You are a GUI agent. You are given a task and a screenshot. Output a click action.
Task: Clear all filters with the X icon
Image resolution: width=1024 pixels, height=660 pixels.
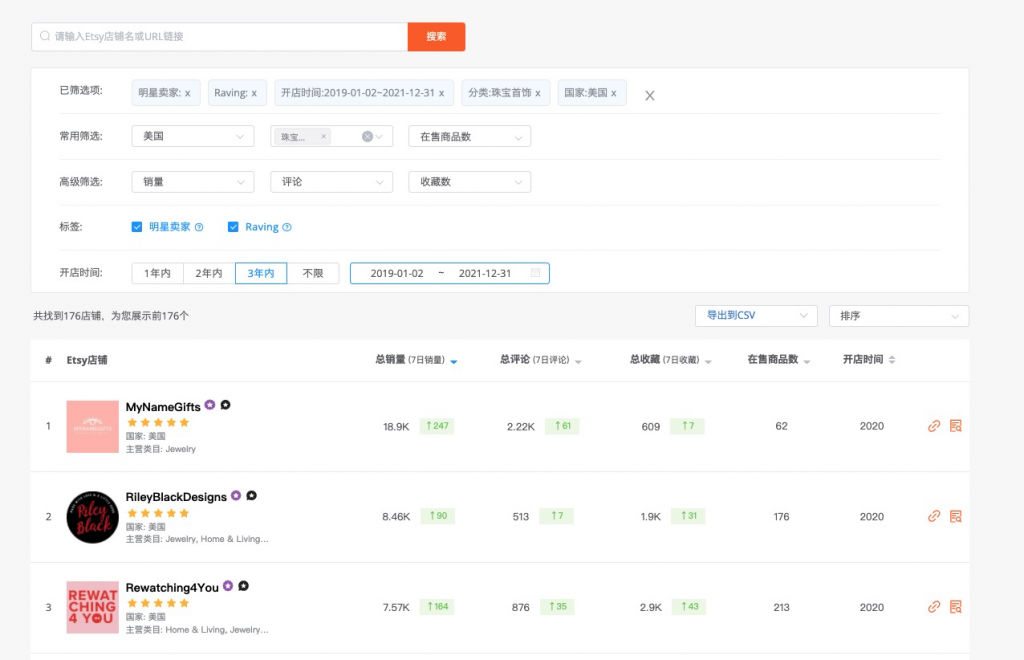point(650,95)
